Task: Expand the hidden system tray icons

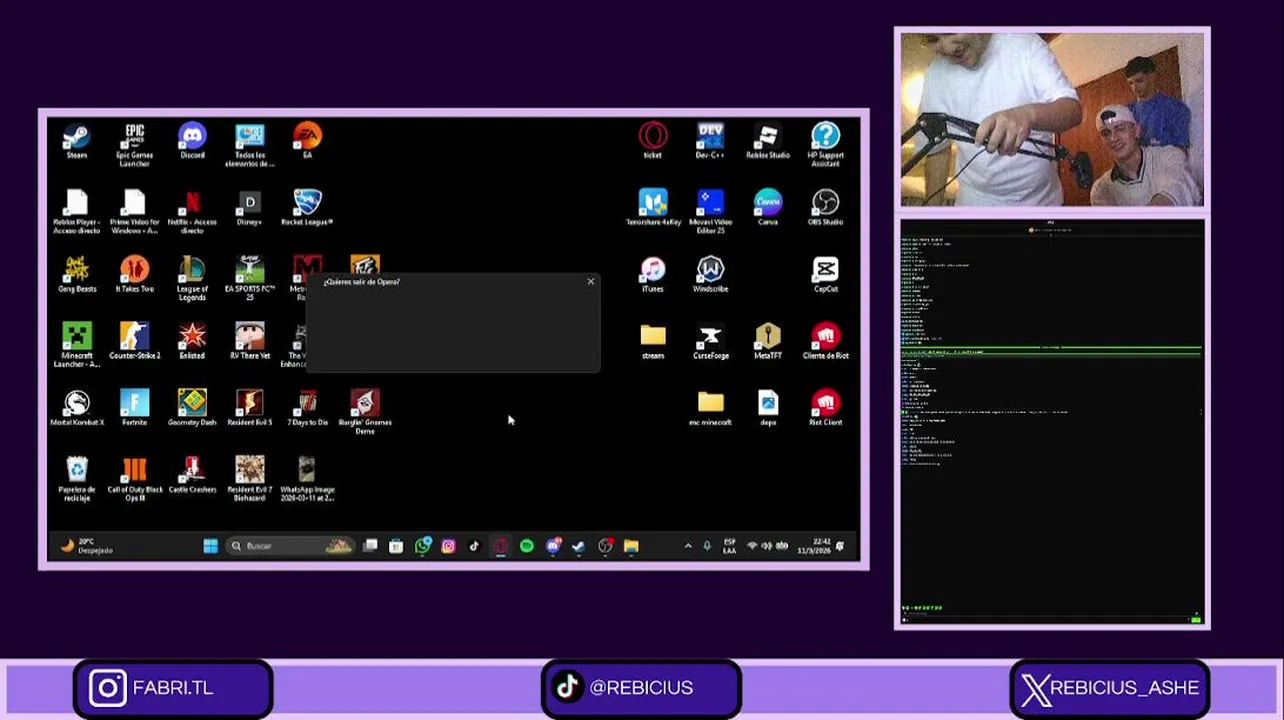Action: [x=687, y=546]
